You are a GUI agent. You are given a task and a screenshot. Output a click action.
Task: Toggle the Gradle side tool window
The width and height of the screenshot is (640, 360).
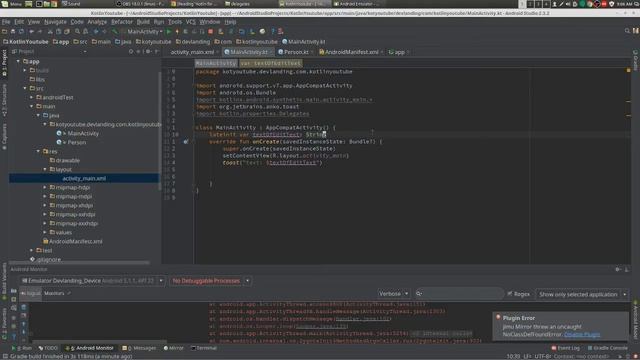pos(636,60)
